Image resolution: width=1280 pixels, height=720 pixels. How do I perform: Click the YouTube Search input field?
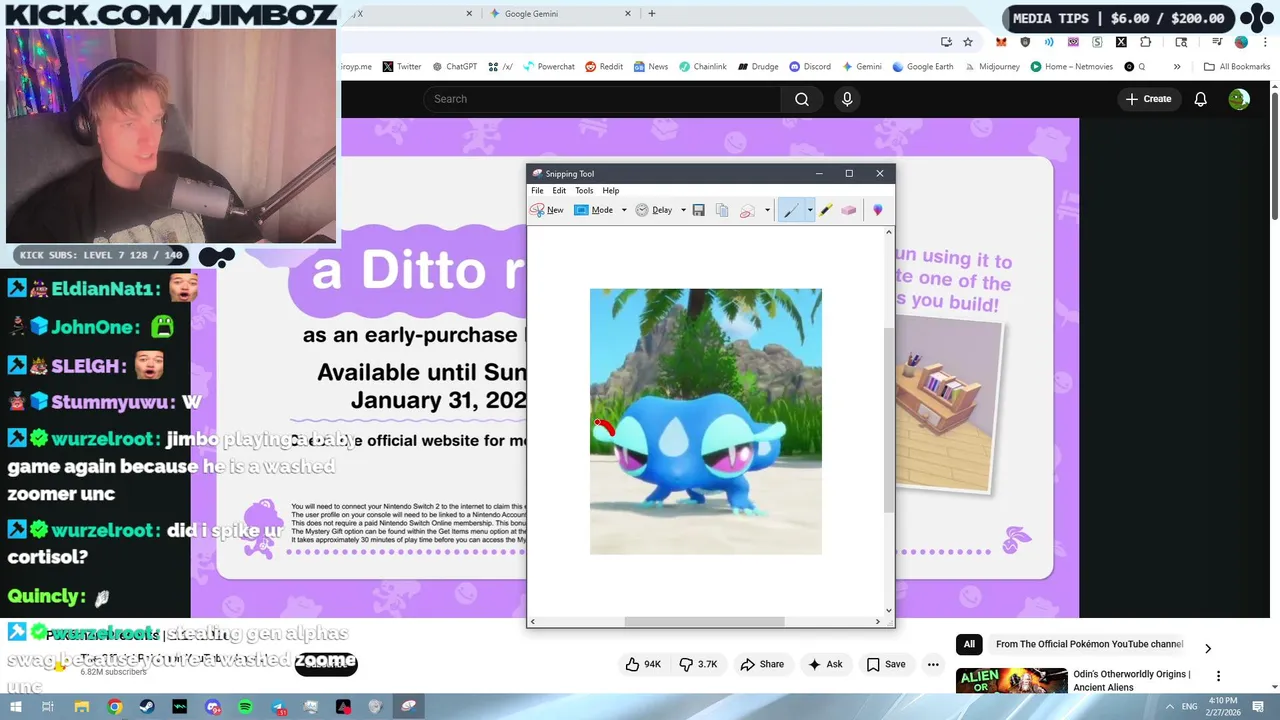(x=602, y=99)
